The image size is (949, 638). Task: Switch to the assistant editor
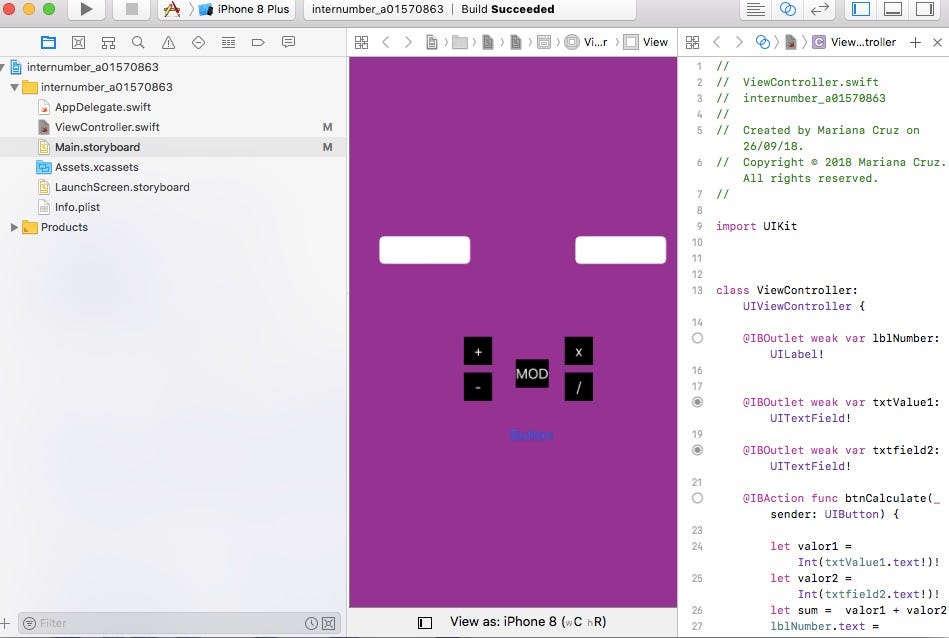pyautogui.click(x=787, y=9)
